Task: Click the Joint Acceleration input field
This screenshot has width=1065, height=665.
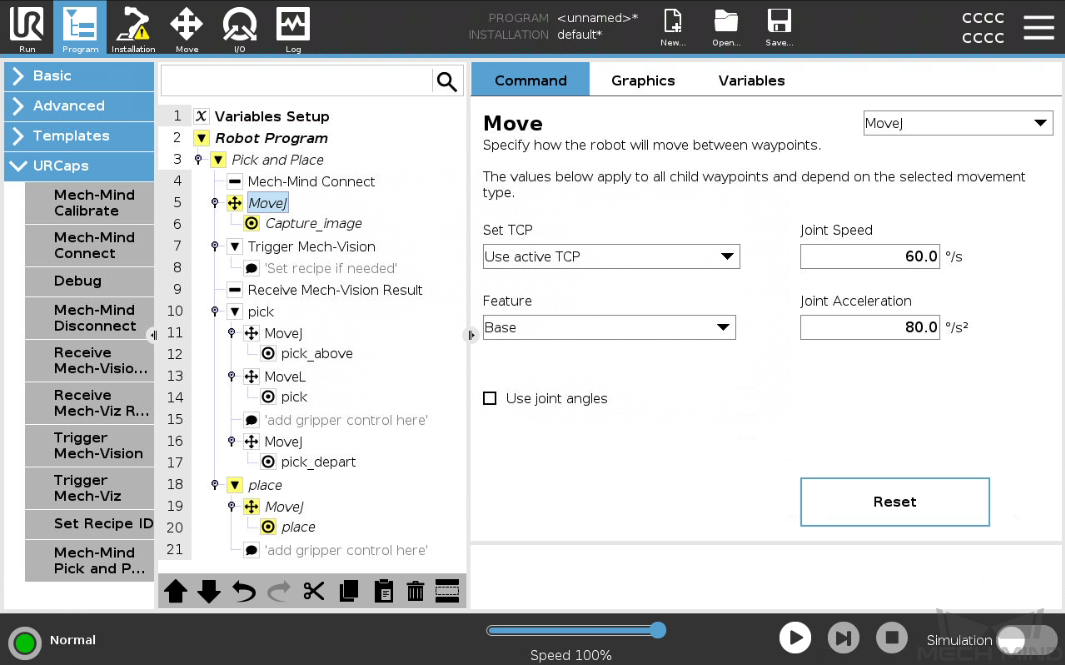Action: point(869,327)
